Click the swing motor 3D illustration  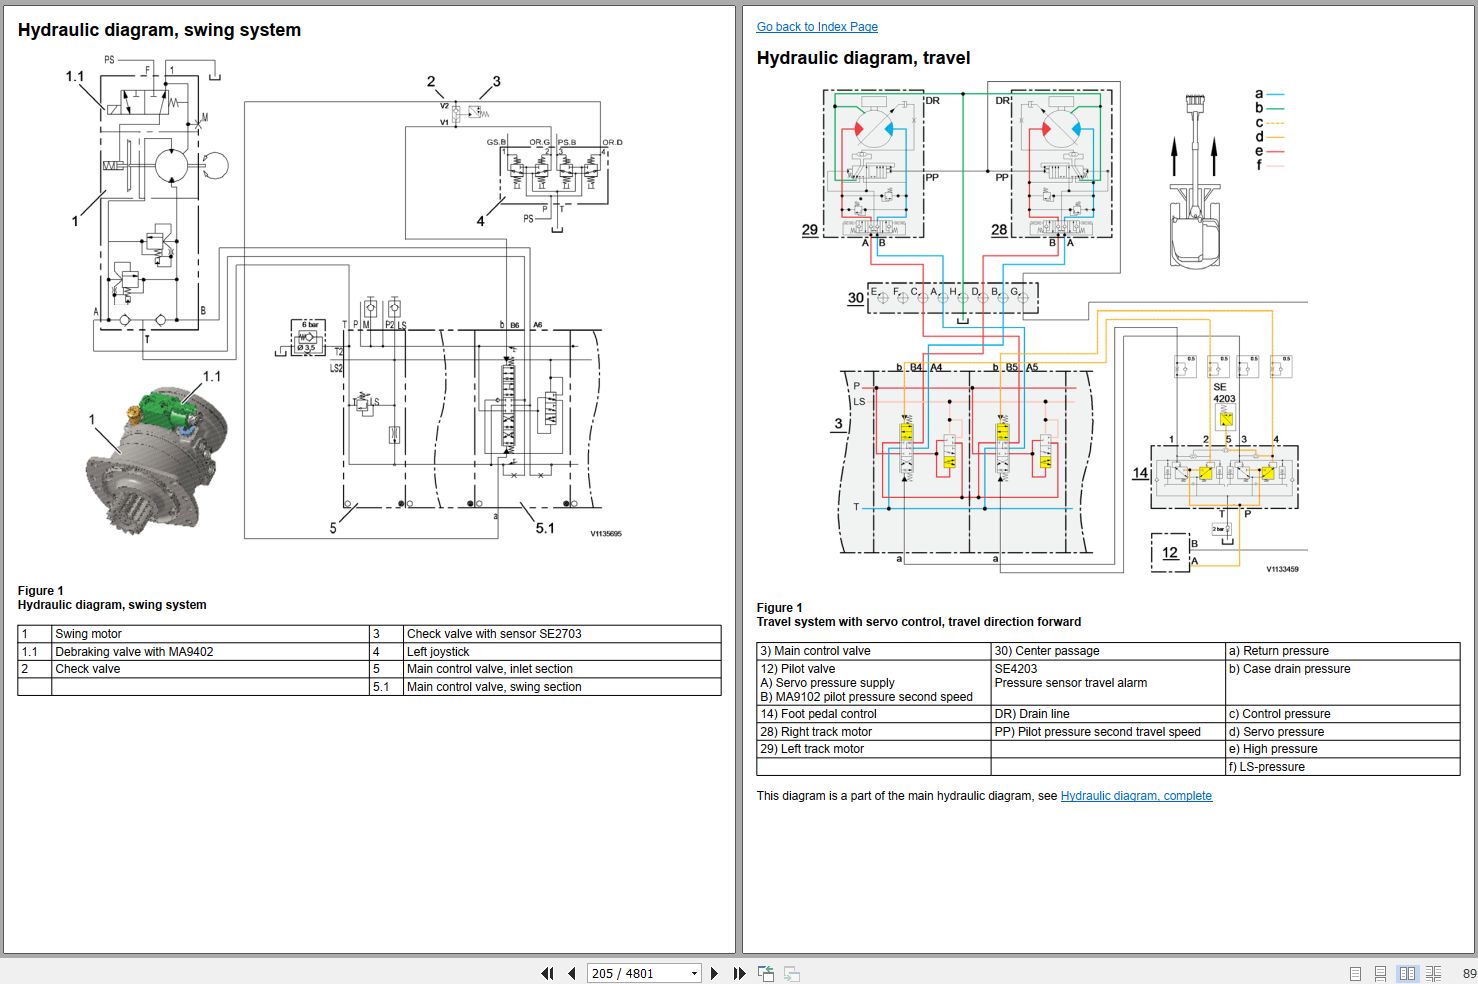coord(156,458)
